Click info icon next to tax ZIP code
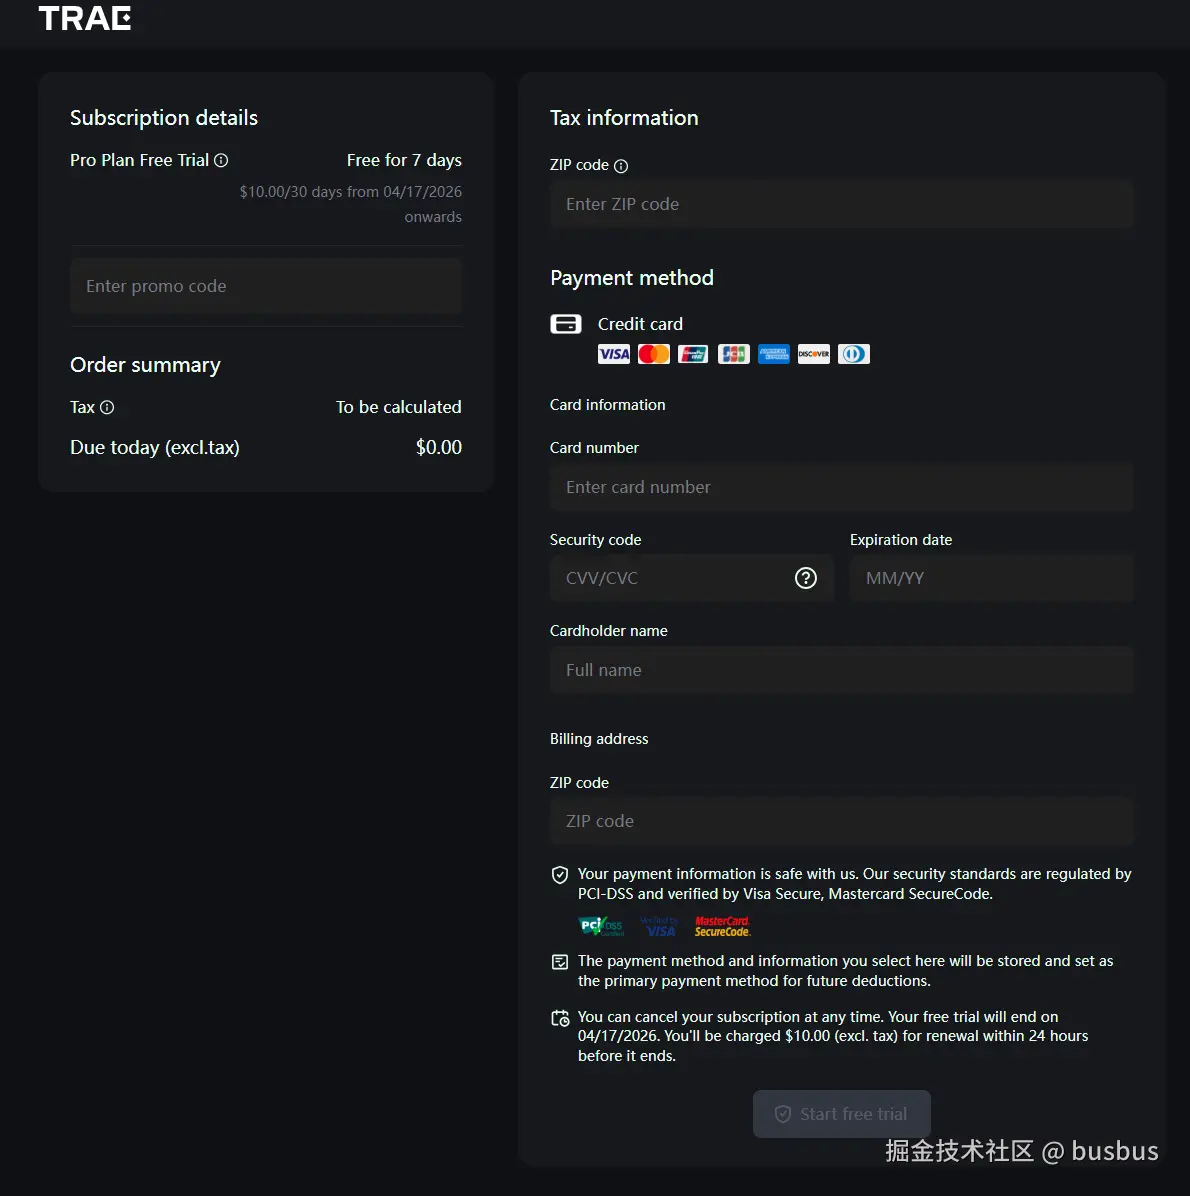1190x1196 pixels. click(621, 166)
